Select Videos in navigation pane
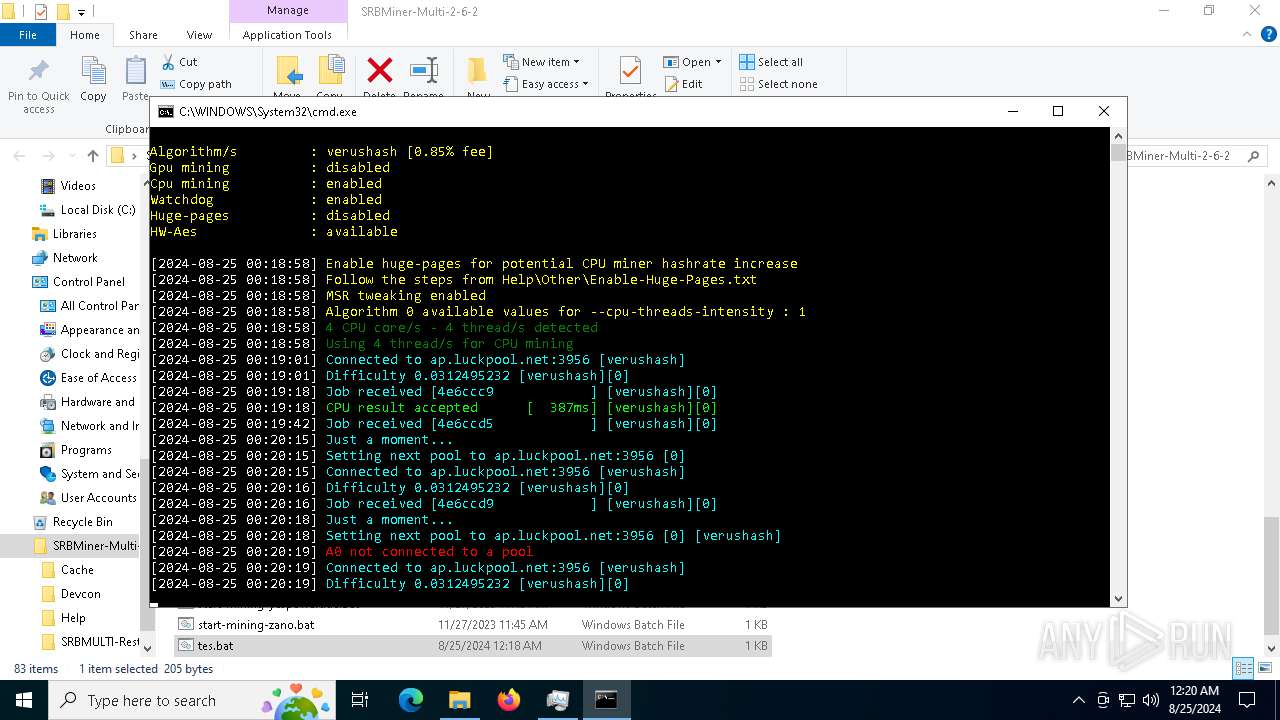The height and width of the screenshot is (720, 1280). point(78,186)
